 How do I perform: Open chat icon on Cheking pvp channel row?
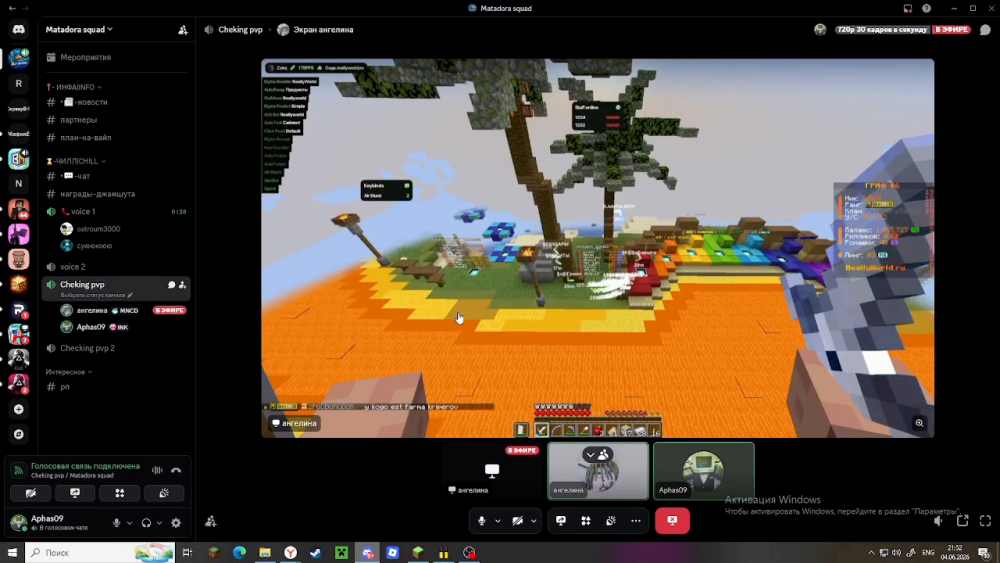pyautogui.click(x=172, y=285)
